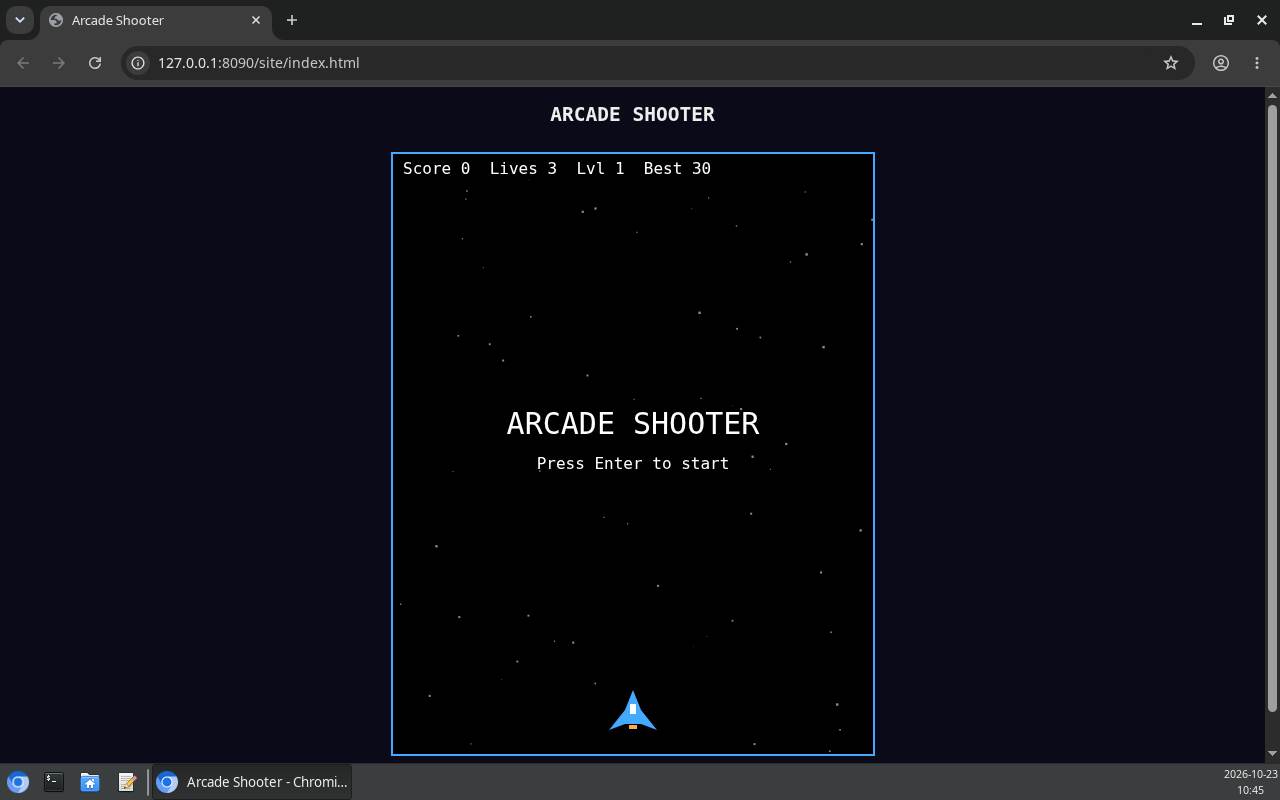Launch the terminal from the taskbar

pos(54,782)
